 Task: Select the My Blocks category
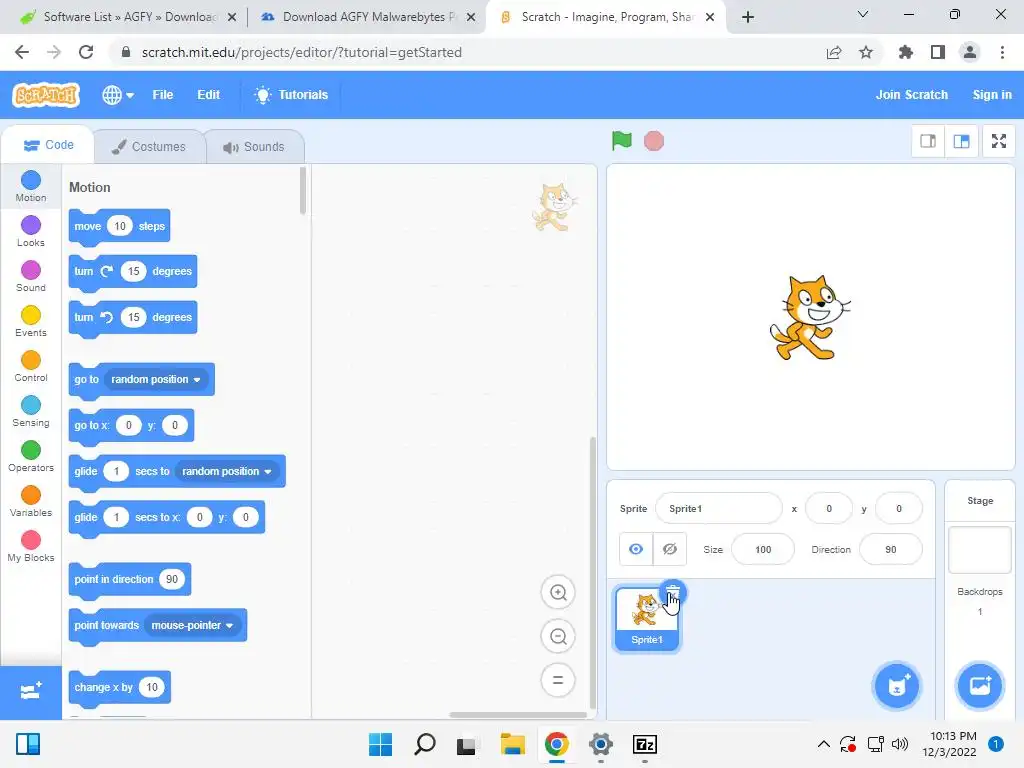coord(31,547)
